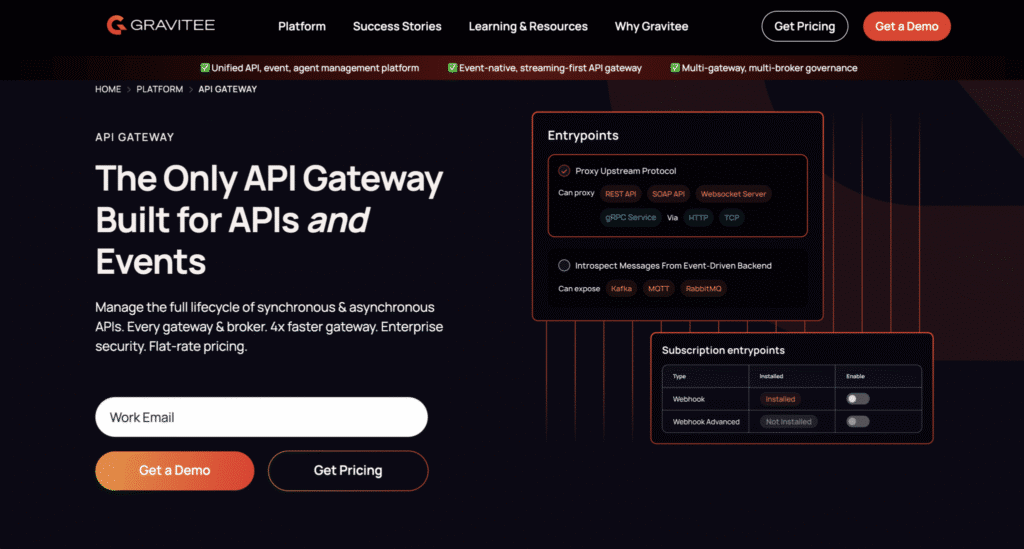This screenshot has height=549, width=1024.
Task: Toggle Webhook enable switch
Action: click(x=857, y=399)
